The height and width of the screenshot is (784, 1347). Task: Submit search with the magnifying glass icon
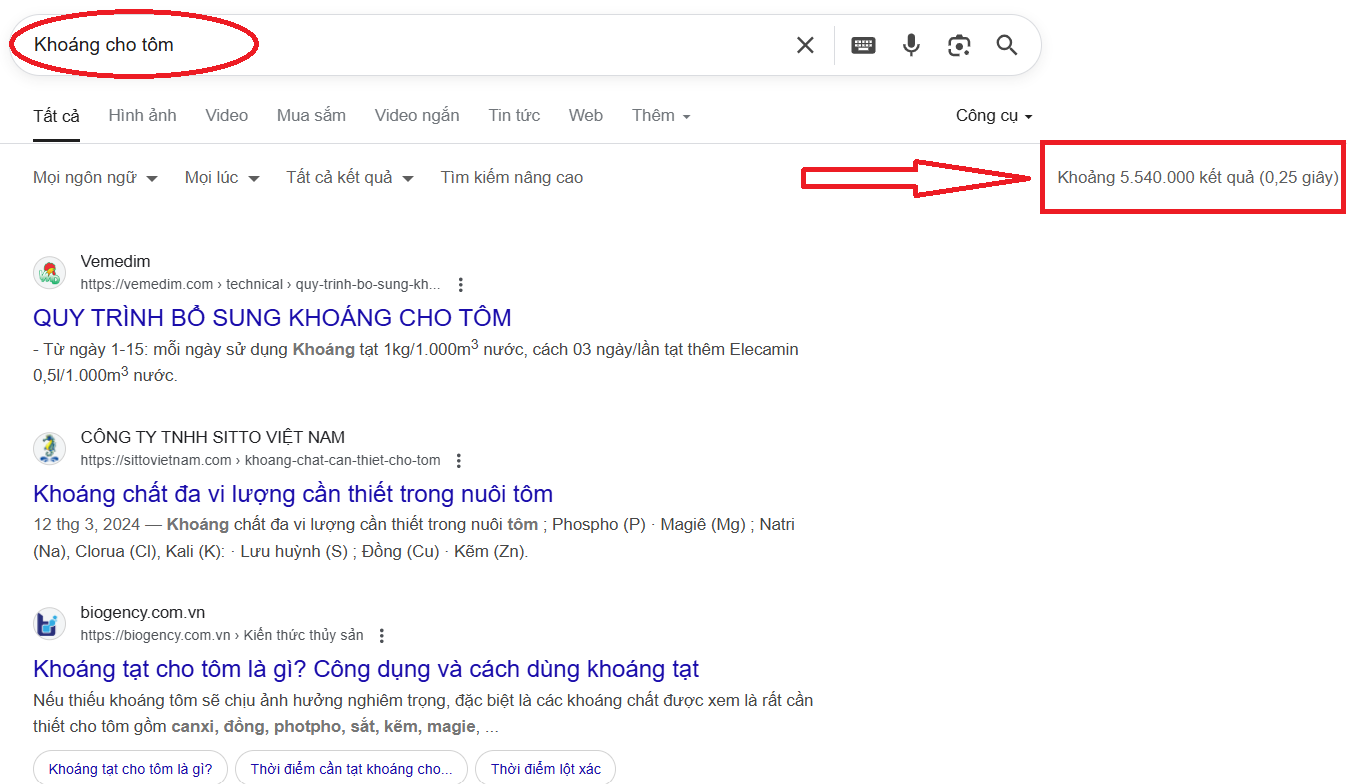coord(1007,45)
